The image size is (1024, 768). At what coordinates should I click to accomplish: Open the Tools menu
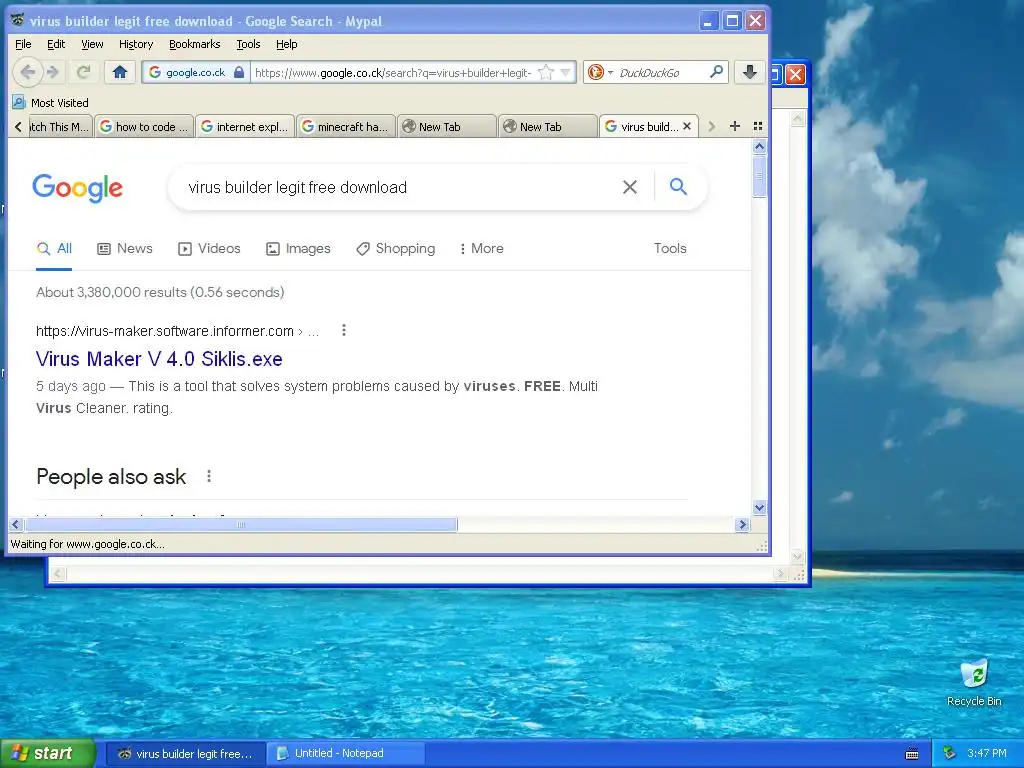pyautogui.click(x=248, y=44)
